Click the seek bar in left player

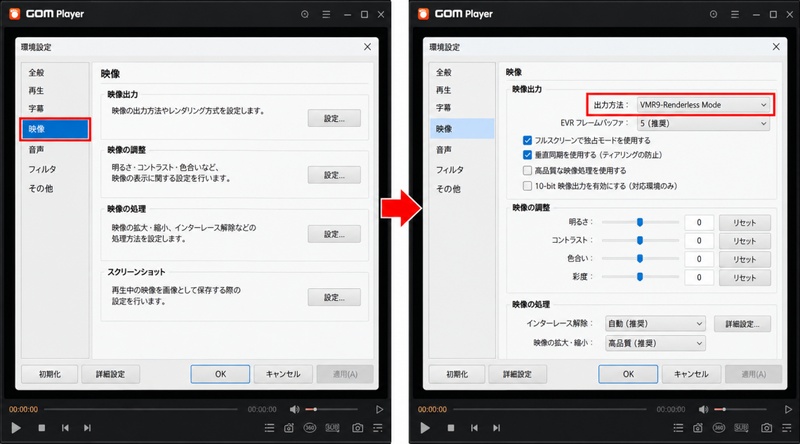pyautogui.click(x=141, y=409)
